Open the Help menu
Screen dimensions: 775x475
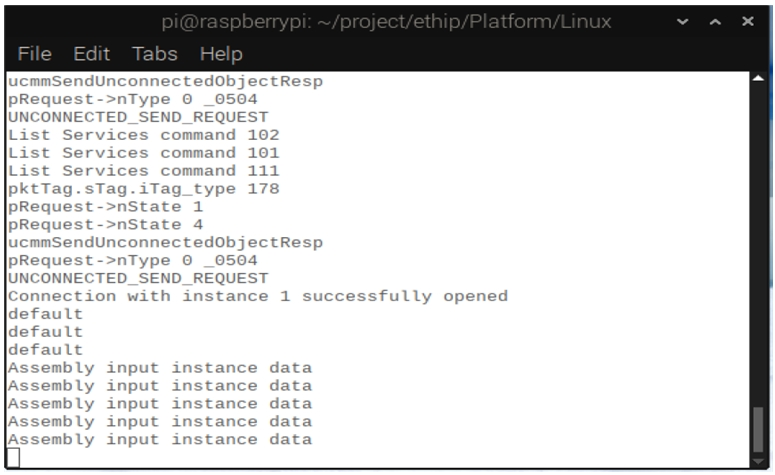[221, 54]
